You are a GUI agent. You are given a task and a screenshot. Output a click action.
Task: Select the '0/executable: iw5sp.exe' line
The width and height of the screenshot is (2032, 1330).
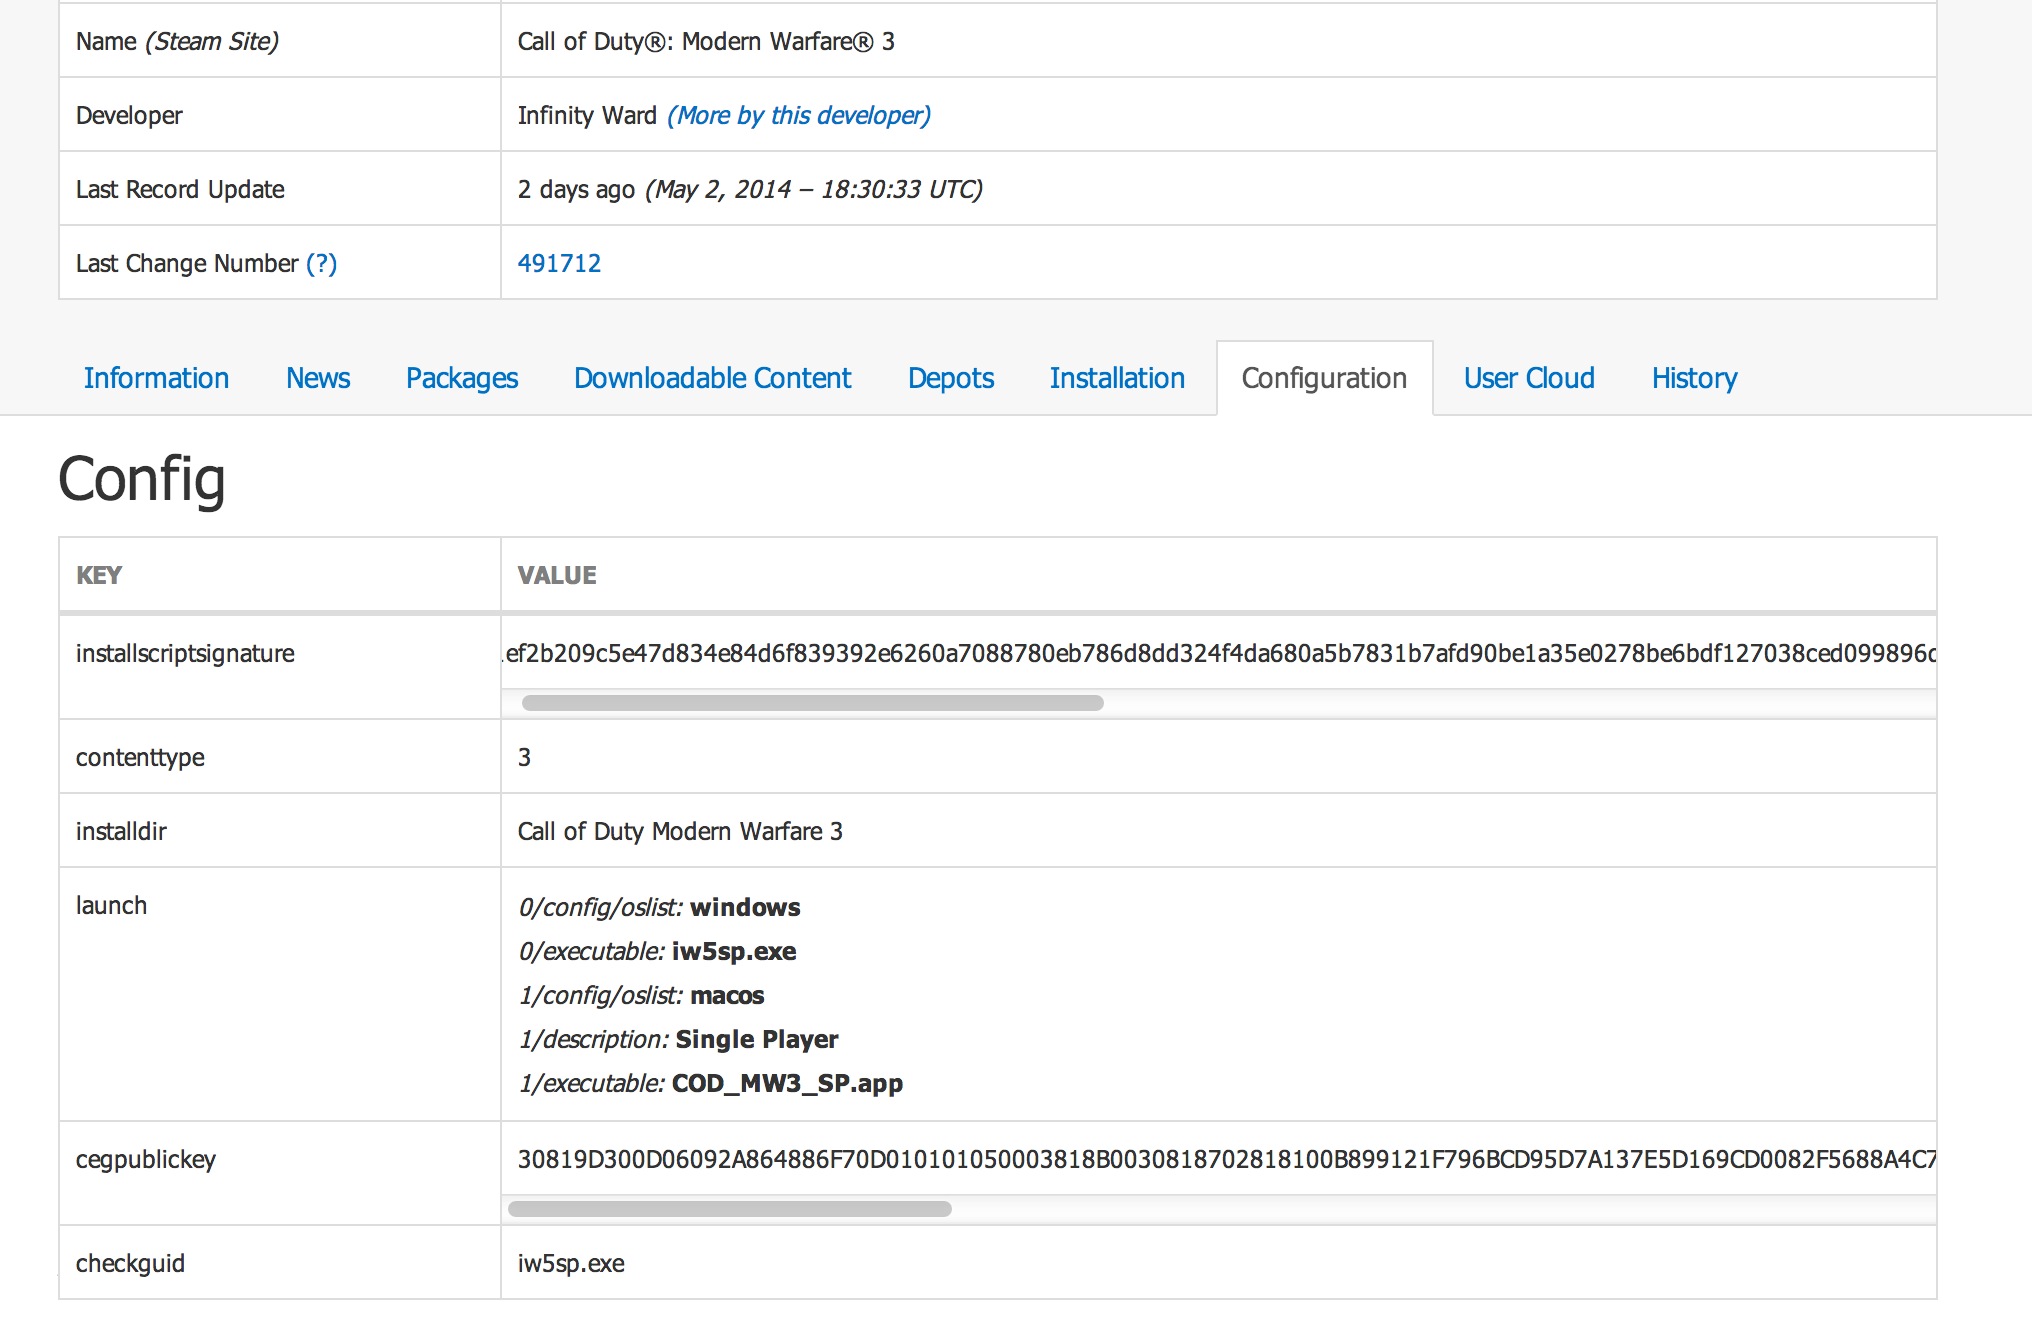click(x=657, y=951)
